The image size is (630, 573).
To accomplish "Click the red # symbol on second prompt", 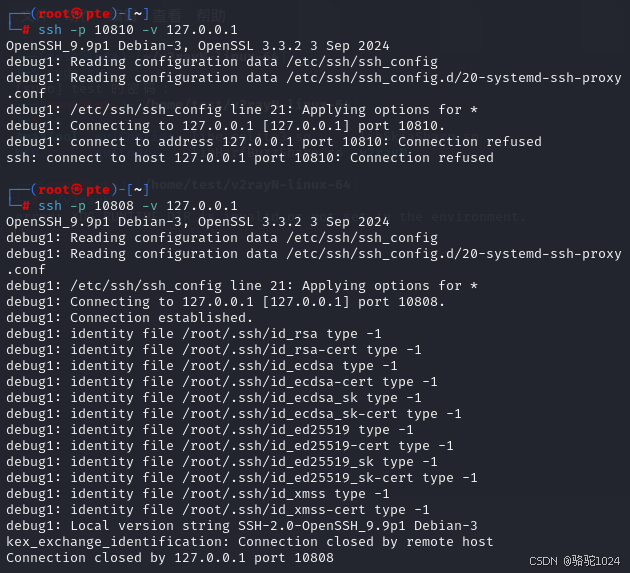I will [x=26, y=206].
